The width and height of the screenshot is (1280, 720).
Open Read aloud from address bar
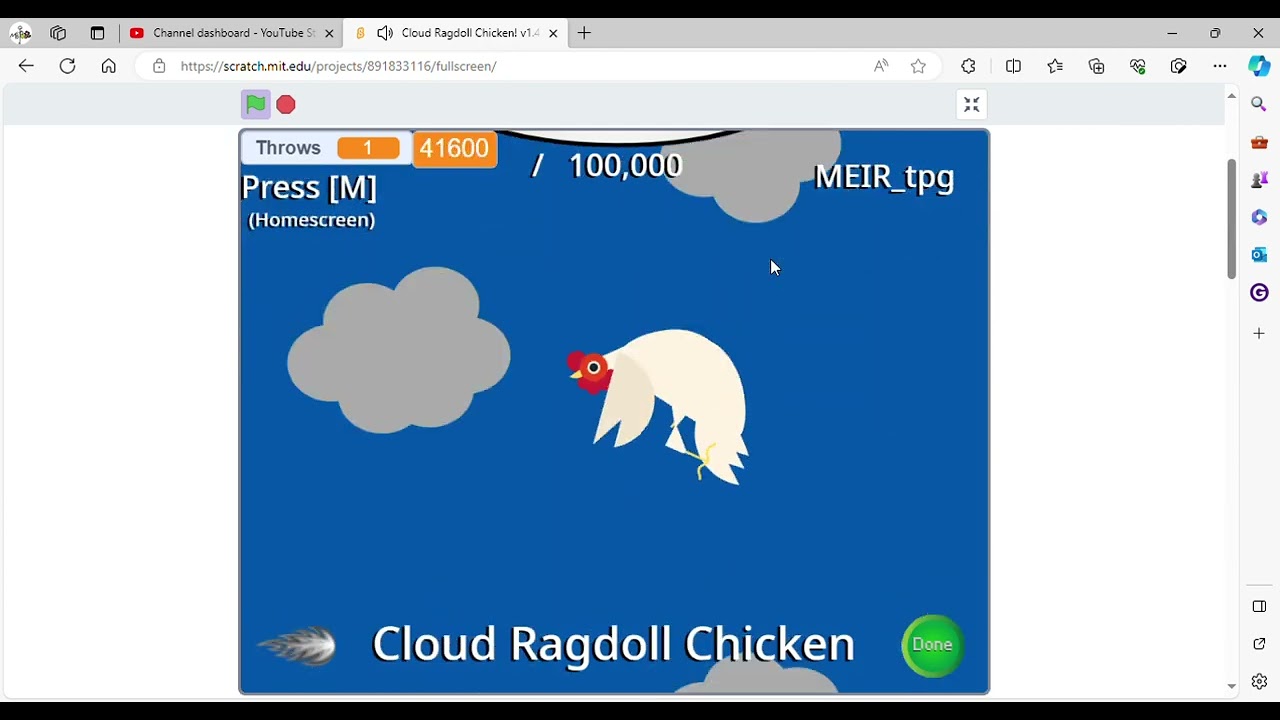tap(881, 66)
